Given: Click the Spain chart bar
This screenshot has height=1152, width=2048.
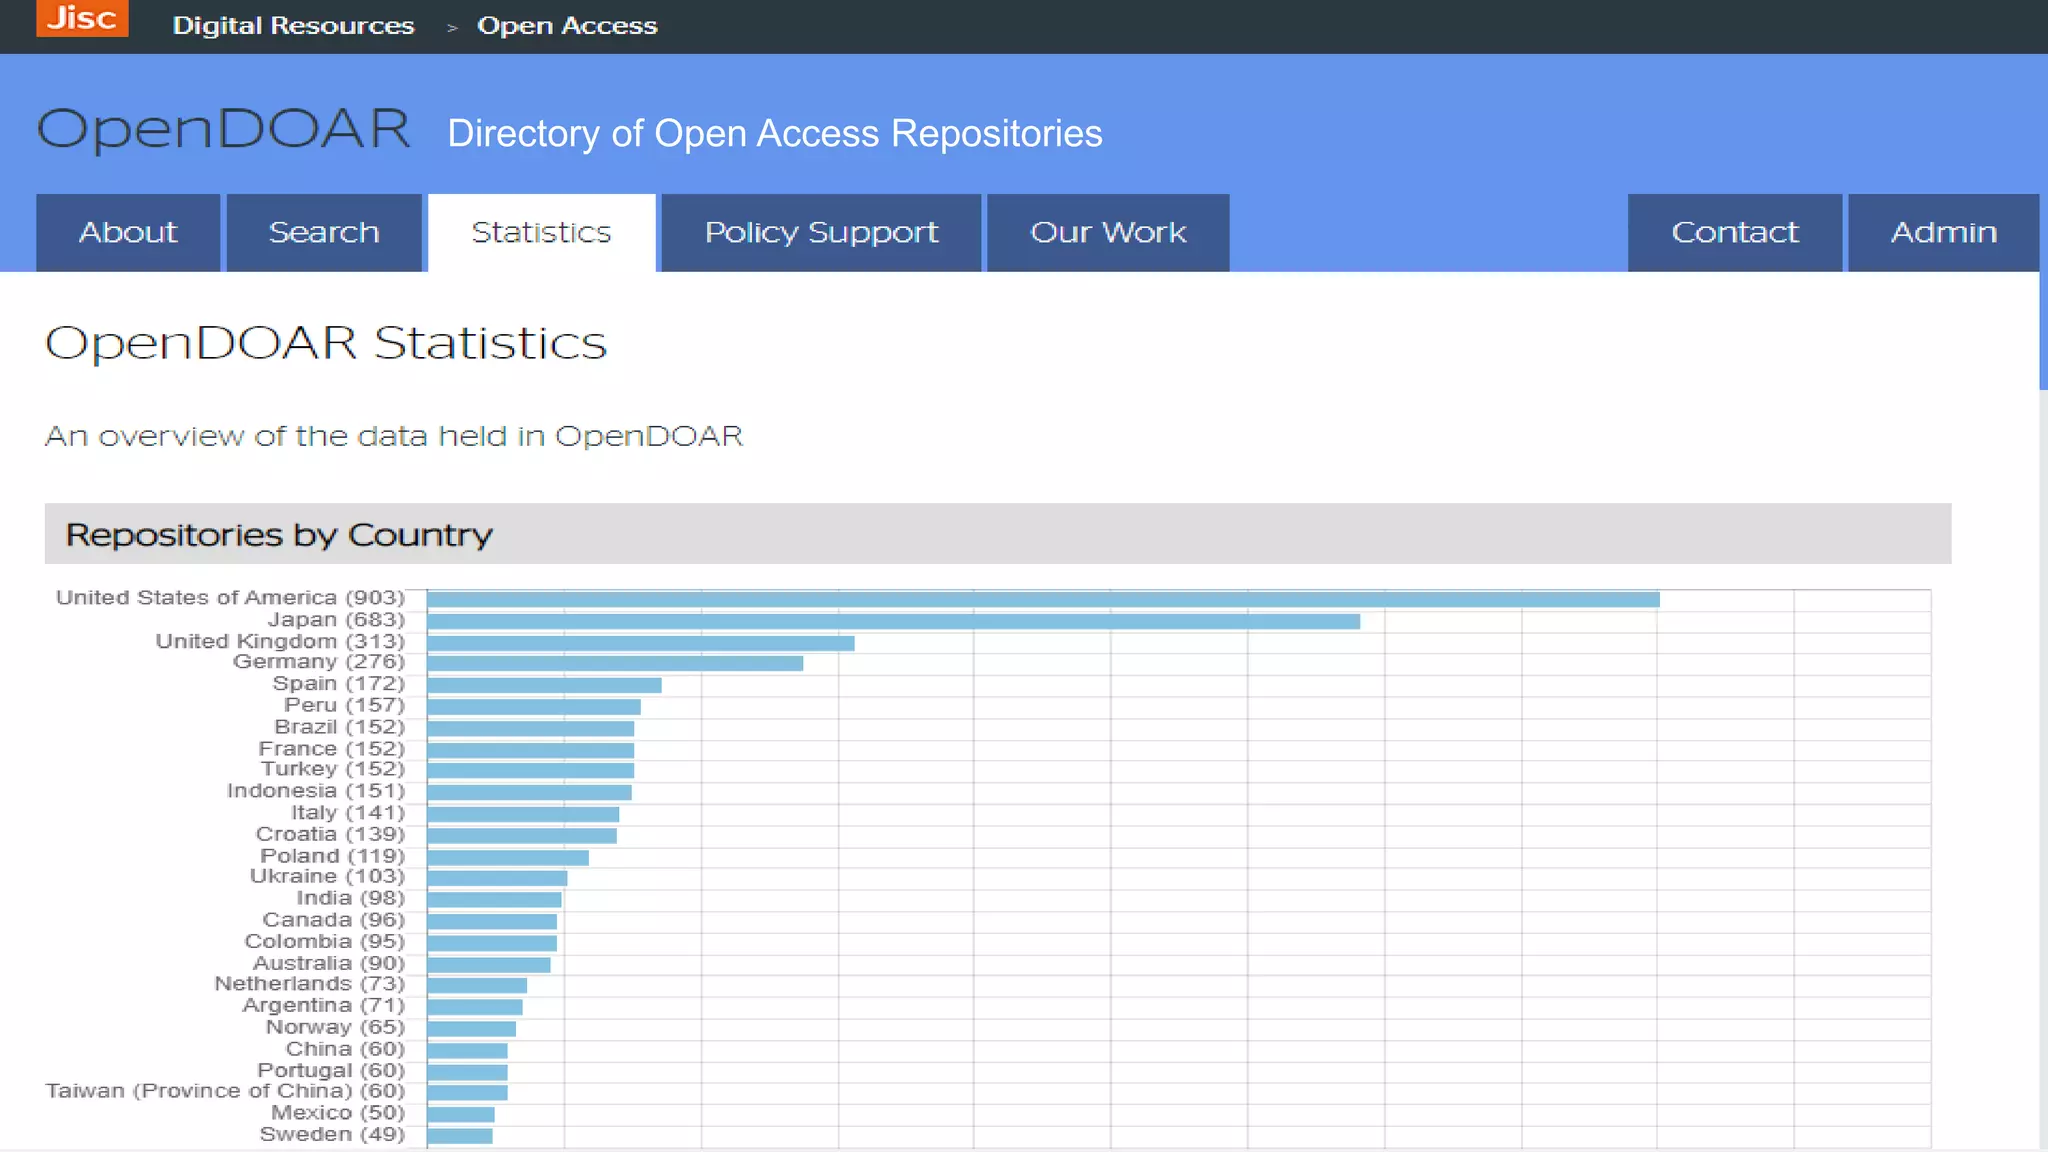Looking at the screenshot, I should click(x=544, y=685).
